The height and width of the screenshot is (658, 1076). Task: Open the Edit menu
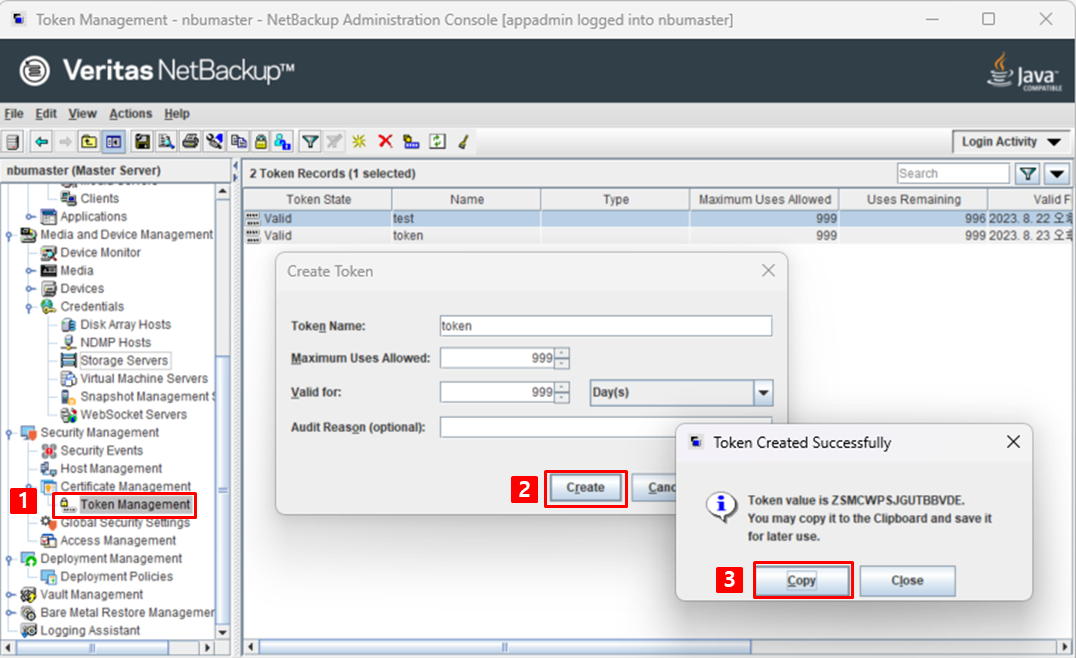pyautogui.click(x=46, y=114)
